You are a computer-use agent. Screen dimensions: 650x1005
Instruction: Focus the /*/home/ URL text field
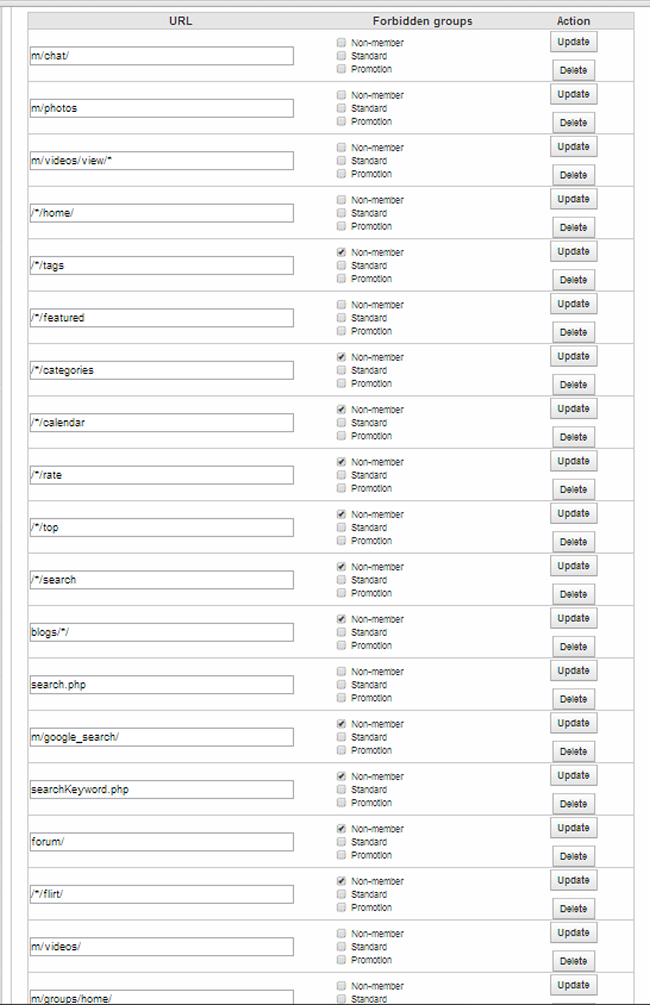[x=161, y=213]
